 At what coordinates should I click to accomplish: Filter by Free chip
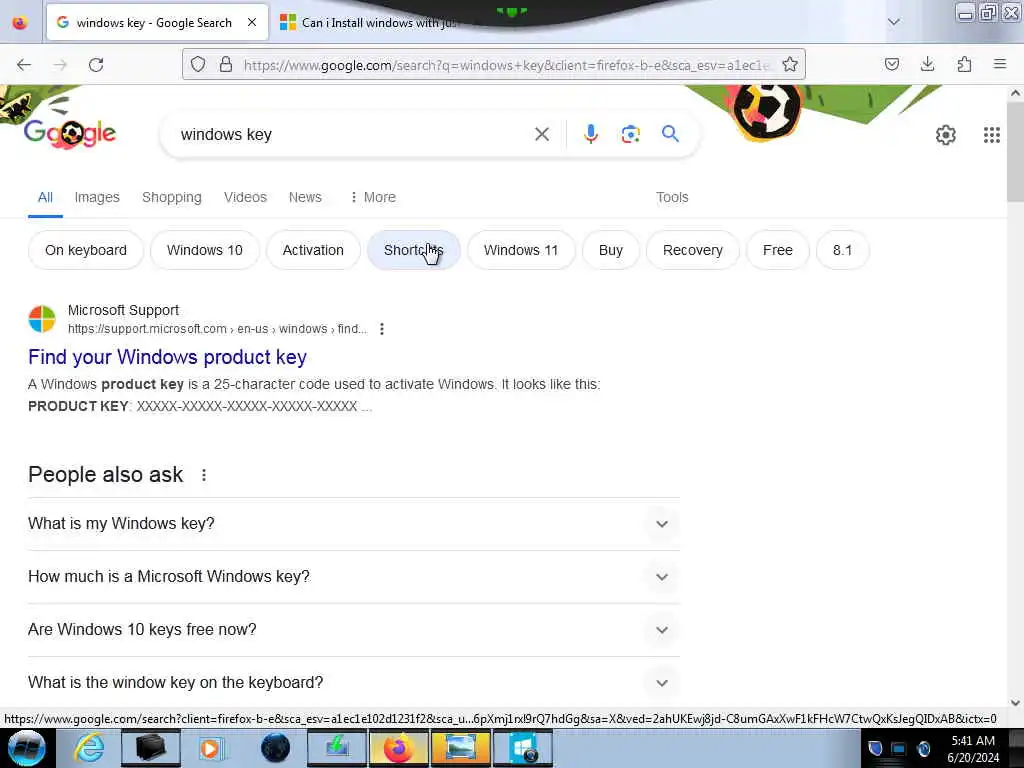777,250
